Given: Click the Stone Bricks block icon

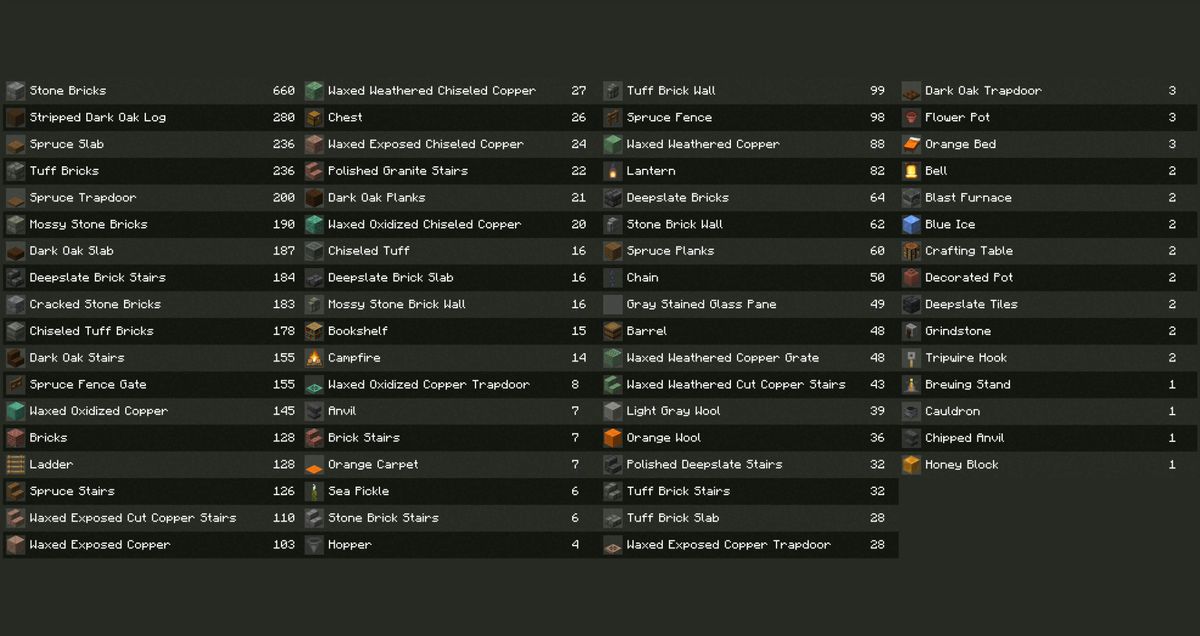Looking at the screenshot, I should [15, 91].
